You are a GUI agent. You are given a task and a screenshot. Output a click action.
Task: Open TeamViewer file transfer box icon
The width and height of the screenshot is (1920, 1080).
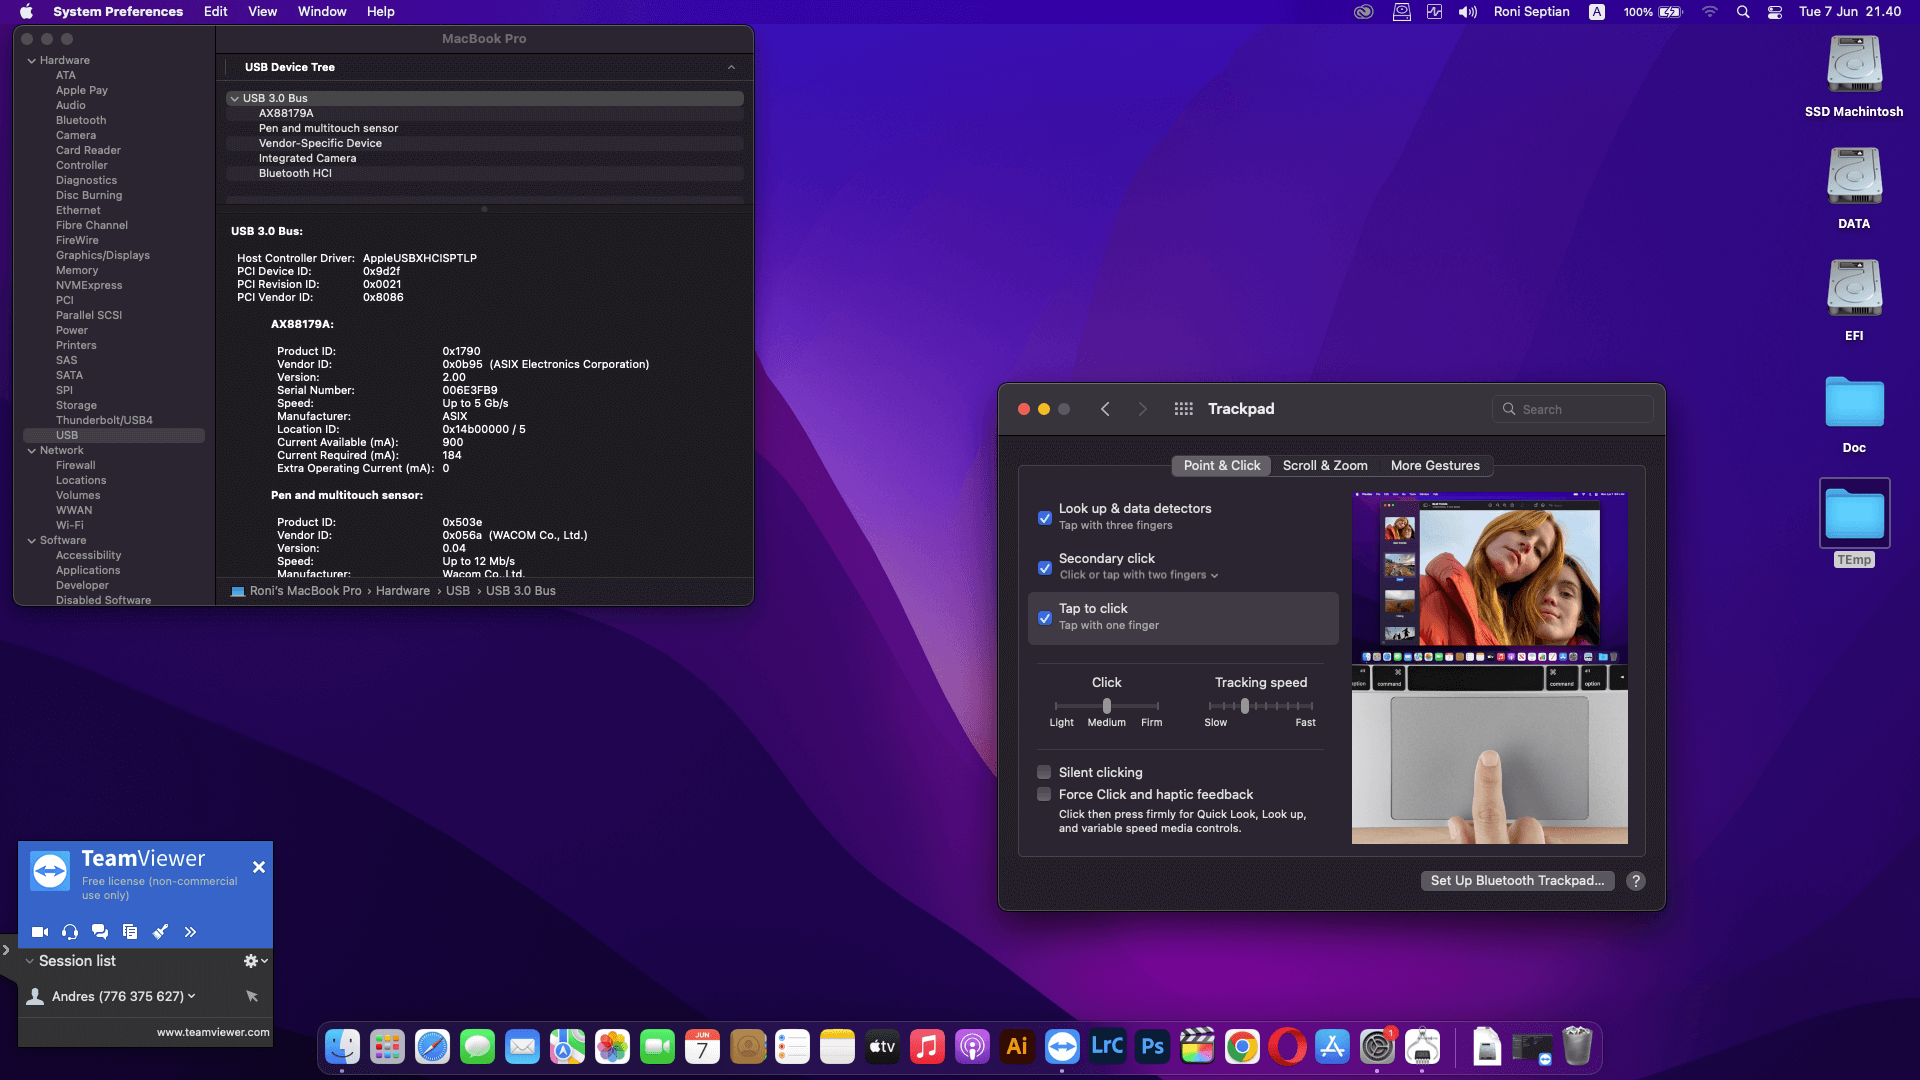click(130, 932)
